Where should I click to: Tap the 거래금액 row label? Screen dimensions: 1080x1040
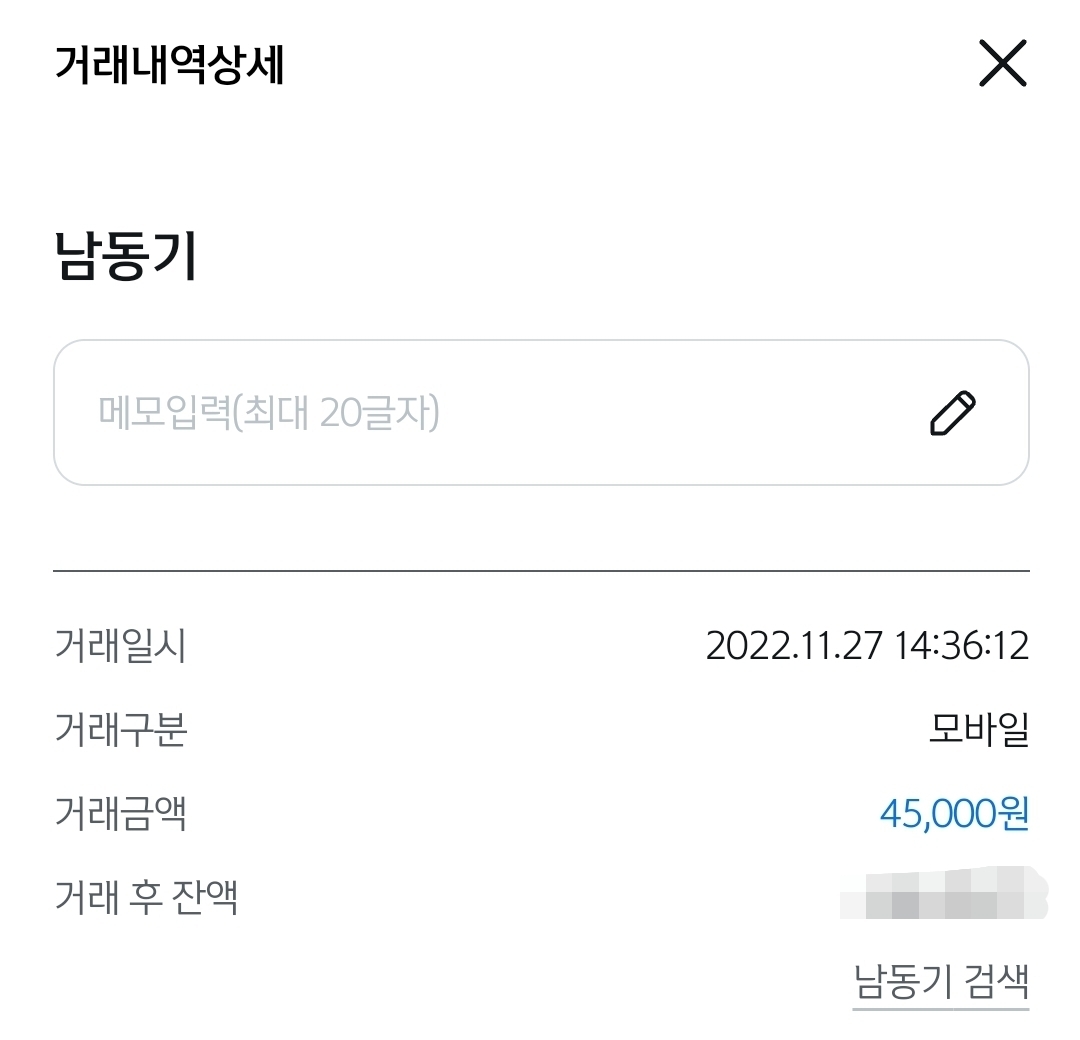[120, 814]
